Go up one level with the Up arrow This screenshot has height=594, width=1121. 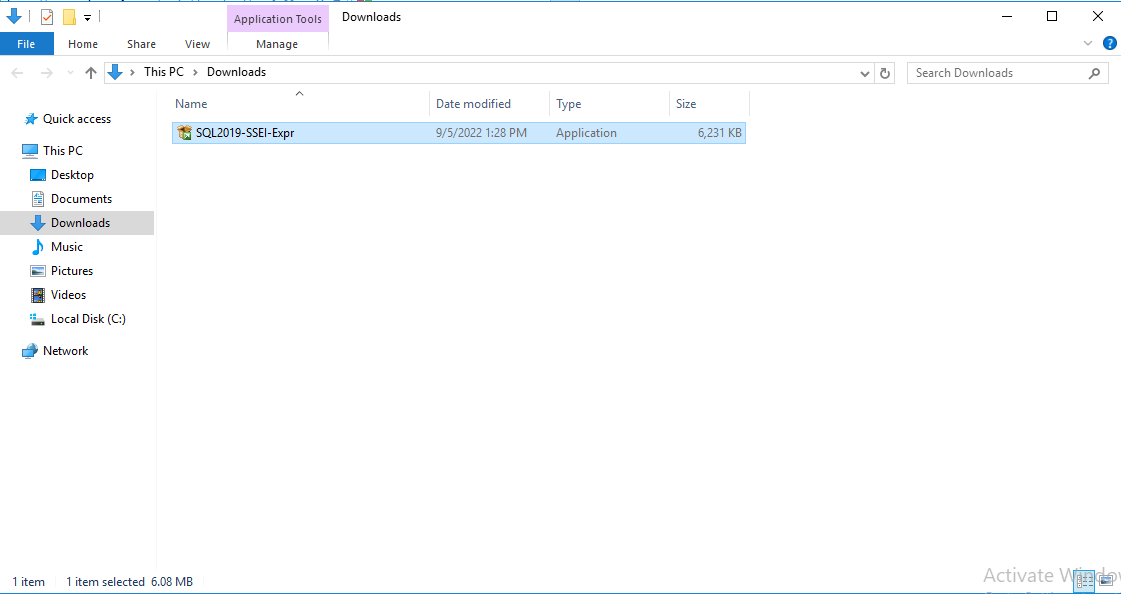(91, 73)
